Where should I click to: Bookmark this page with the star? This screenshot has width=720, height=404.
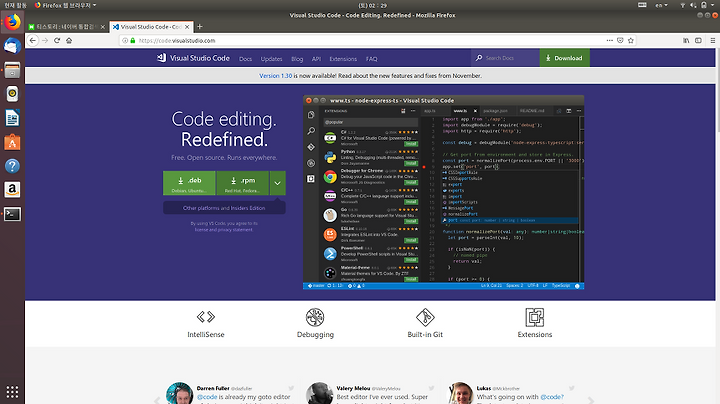point(630,40)
